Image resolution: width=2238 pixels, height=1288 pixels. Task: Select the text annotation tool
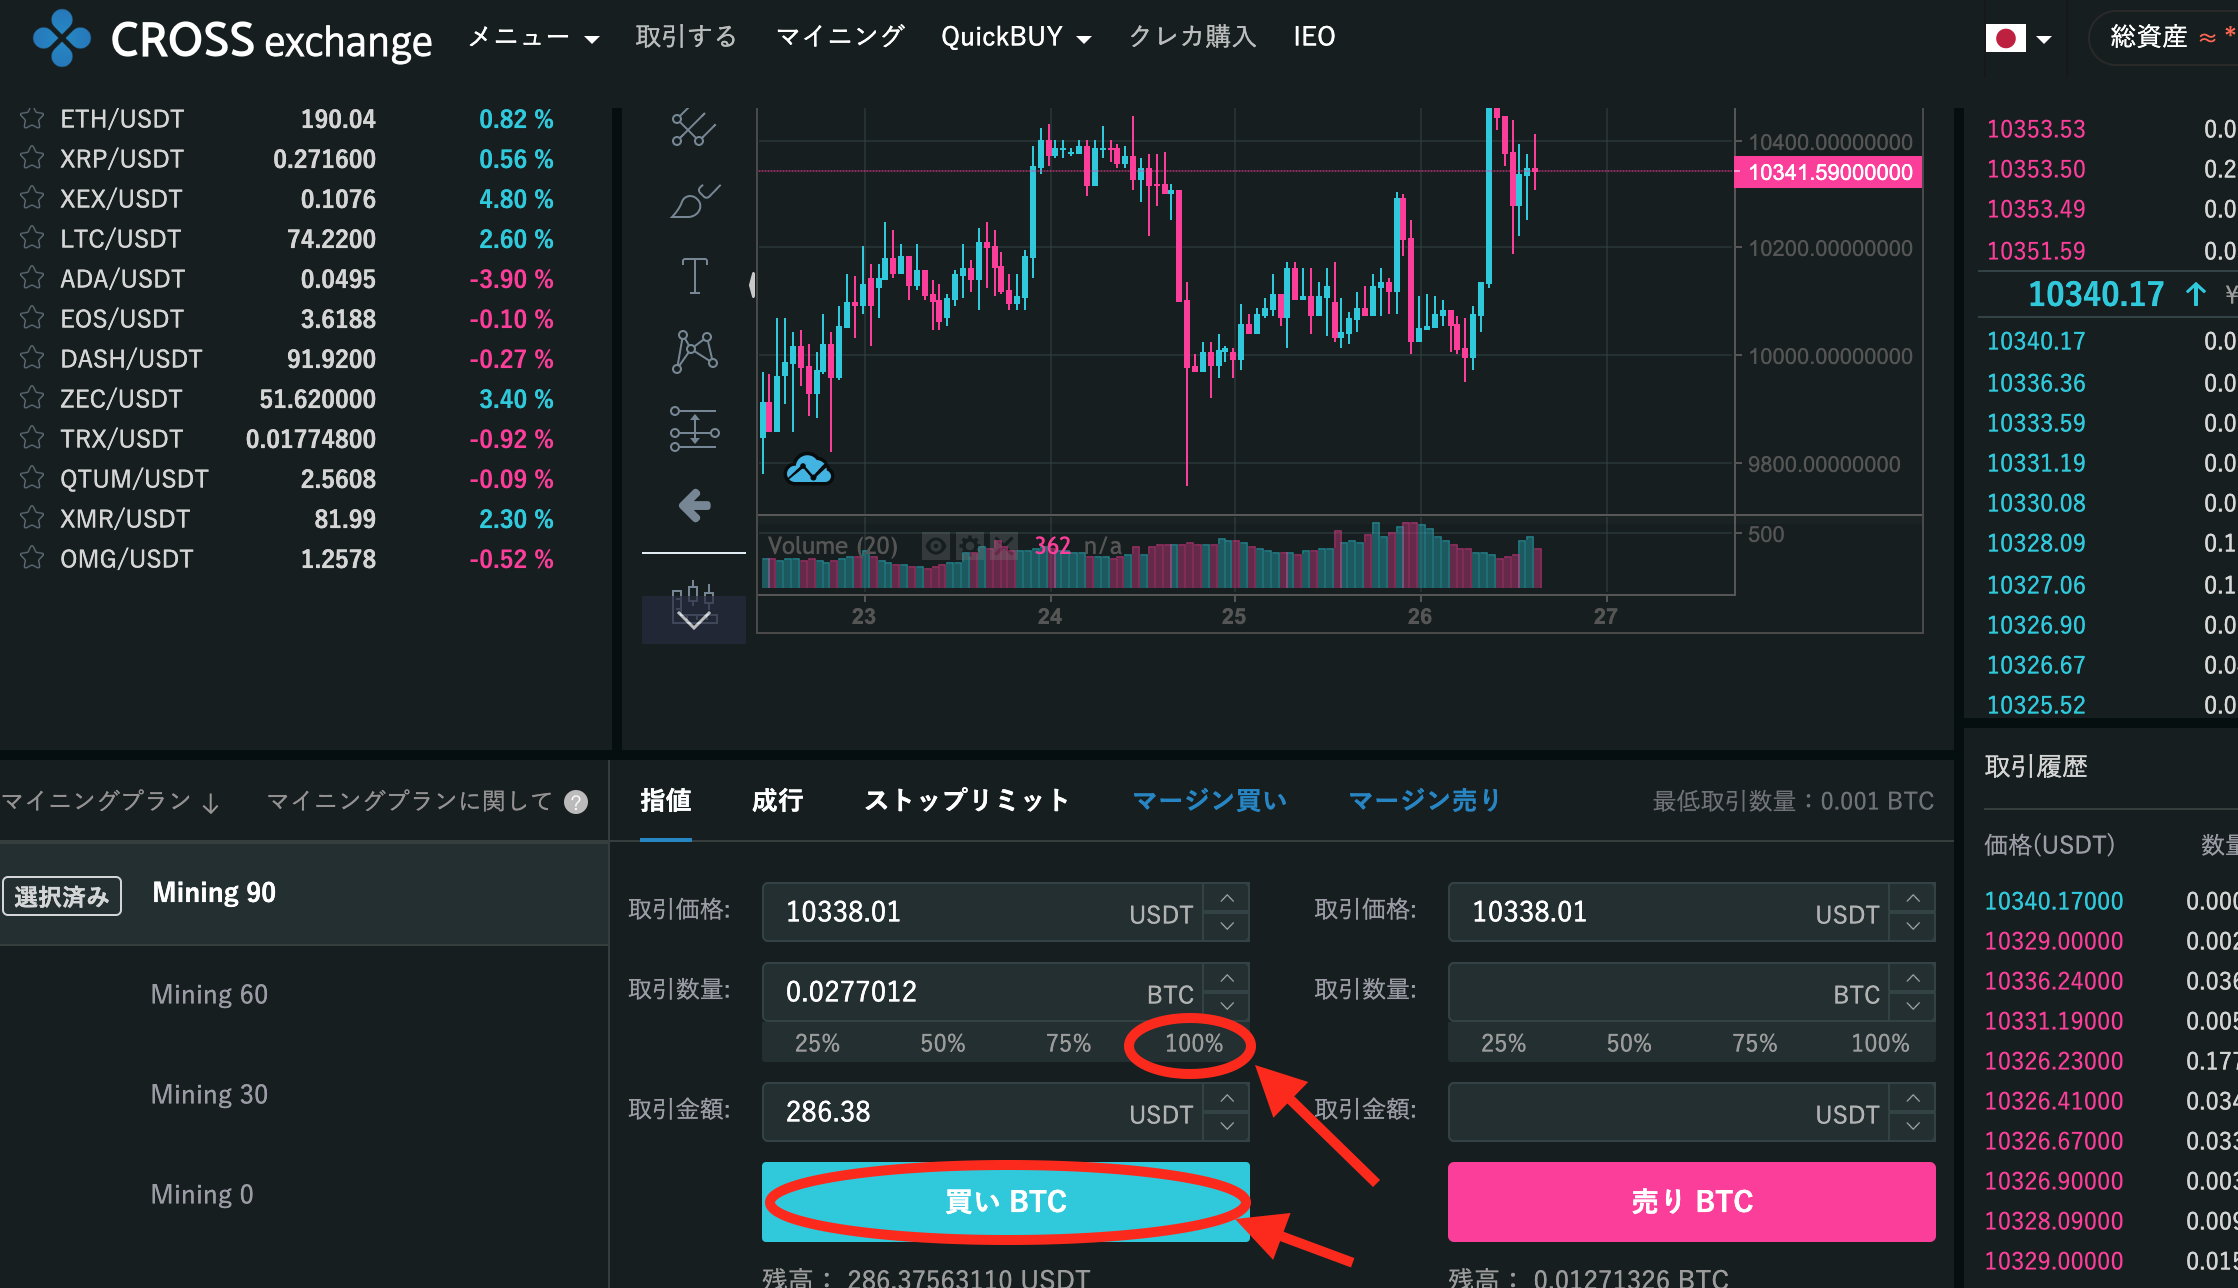[x=694, y=275]
